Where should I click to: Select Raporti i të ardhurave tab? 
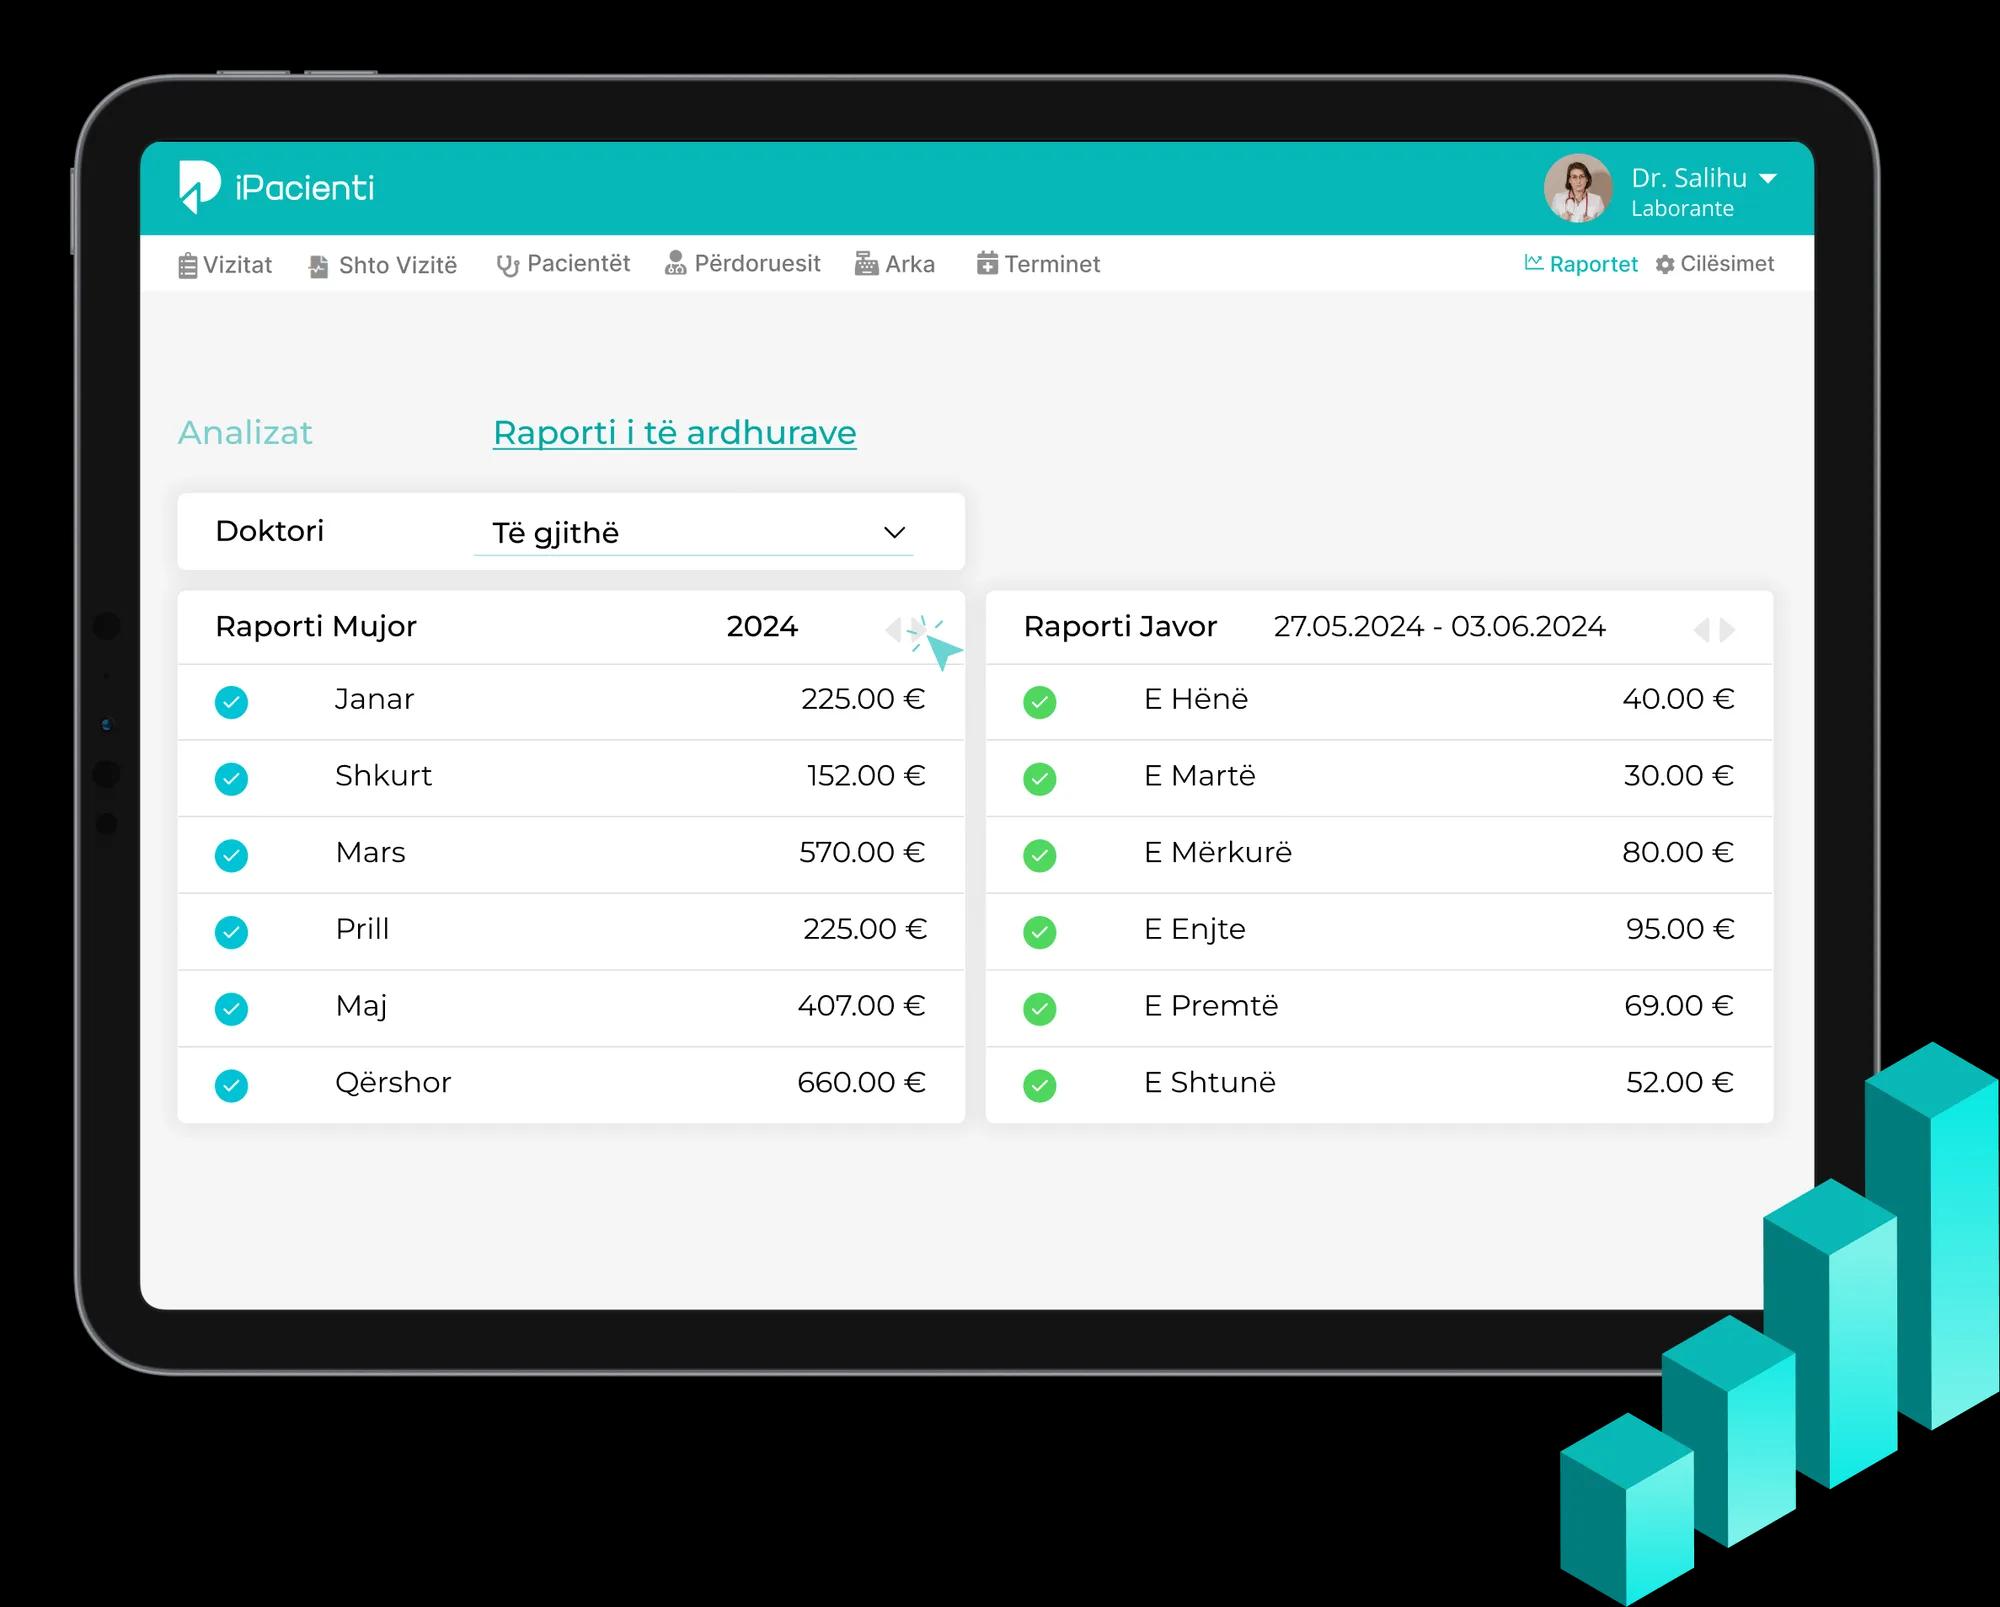tap(675, 432)
